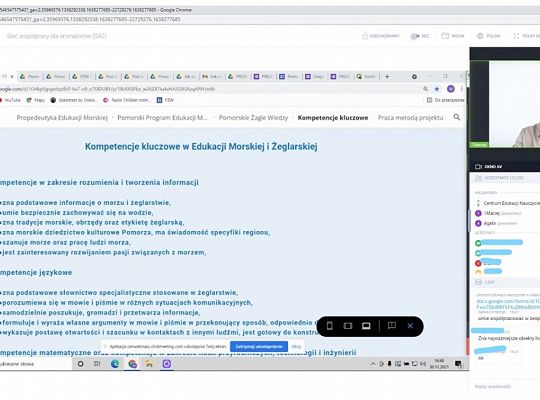Click the comment icon in black toolbar
Viewport: 540px width, 400px height.
(392, 326)
